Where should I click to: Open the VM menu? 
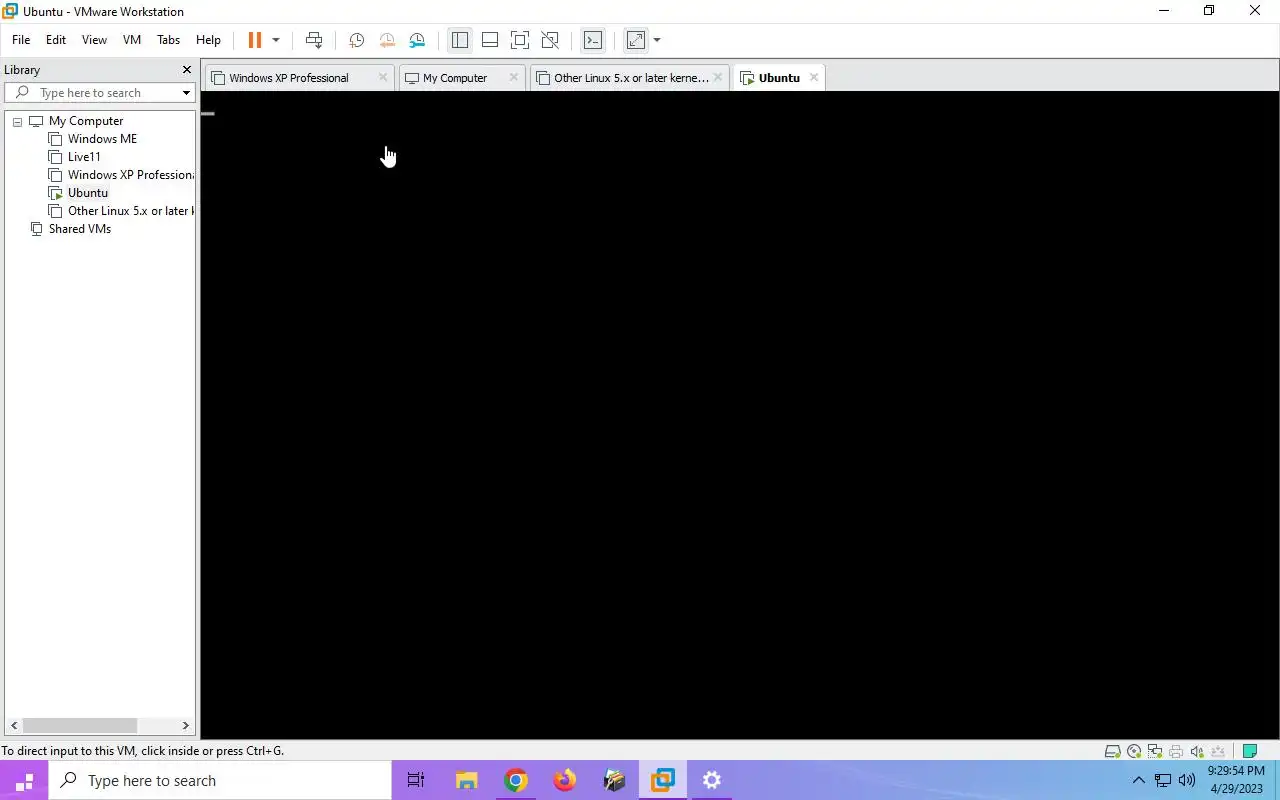coord(132,40)
